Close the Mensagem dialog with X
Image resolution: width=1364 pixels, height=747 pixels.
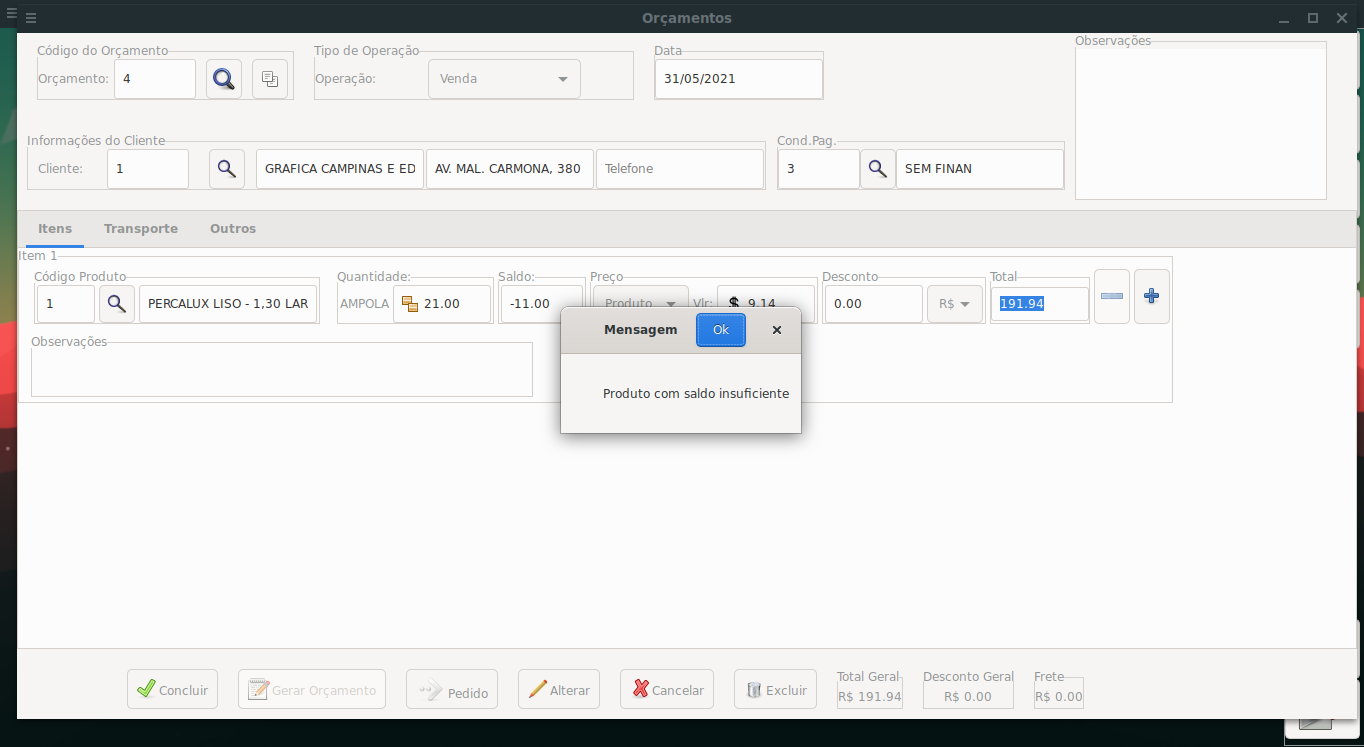[777, 330]
